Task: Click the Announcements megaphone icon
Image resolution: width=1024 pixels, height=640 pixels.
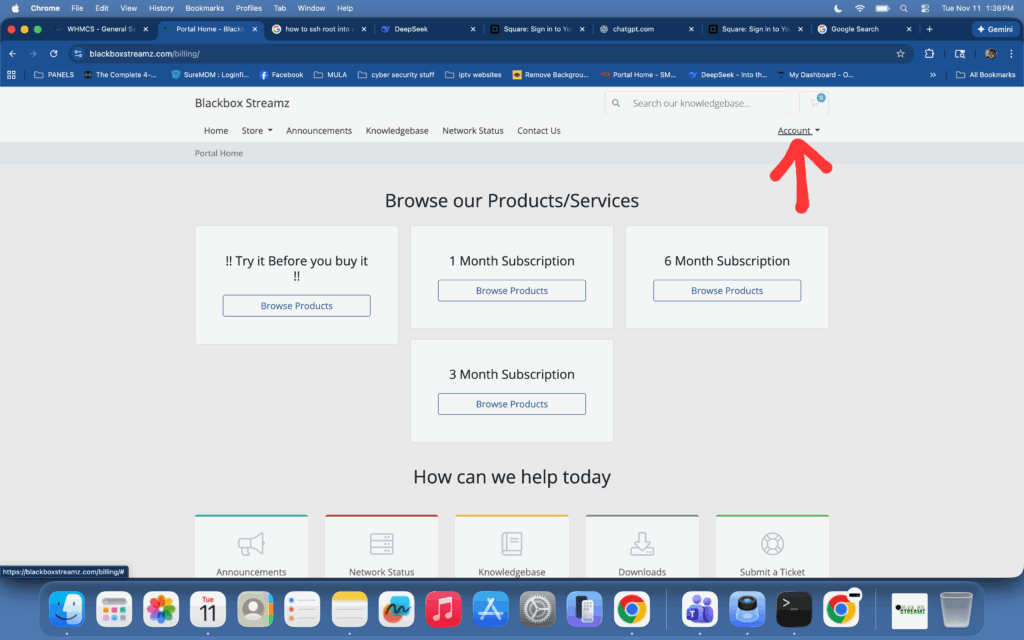Action: pyautogui.click(x=251, y=544)
